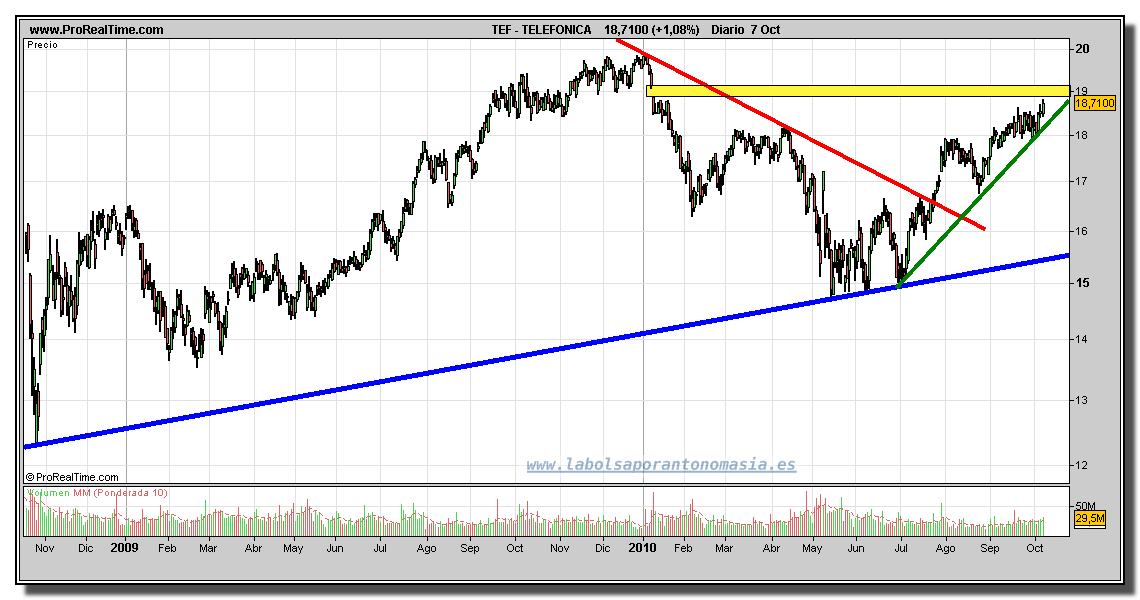Click the 14 price axis label
1140x600 pixels.
pos(1082,339)
